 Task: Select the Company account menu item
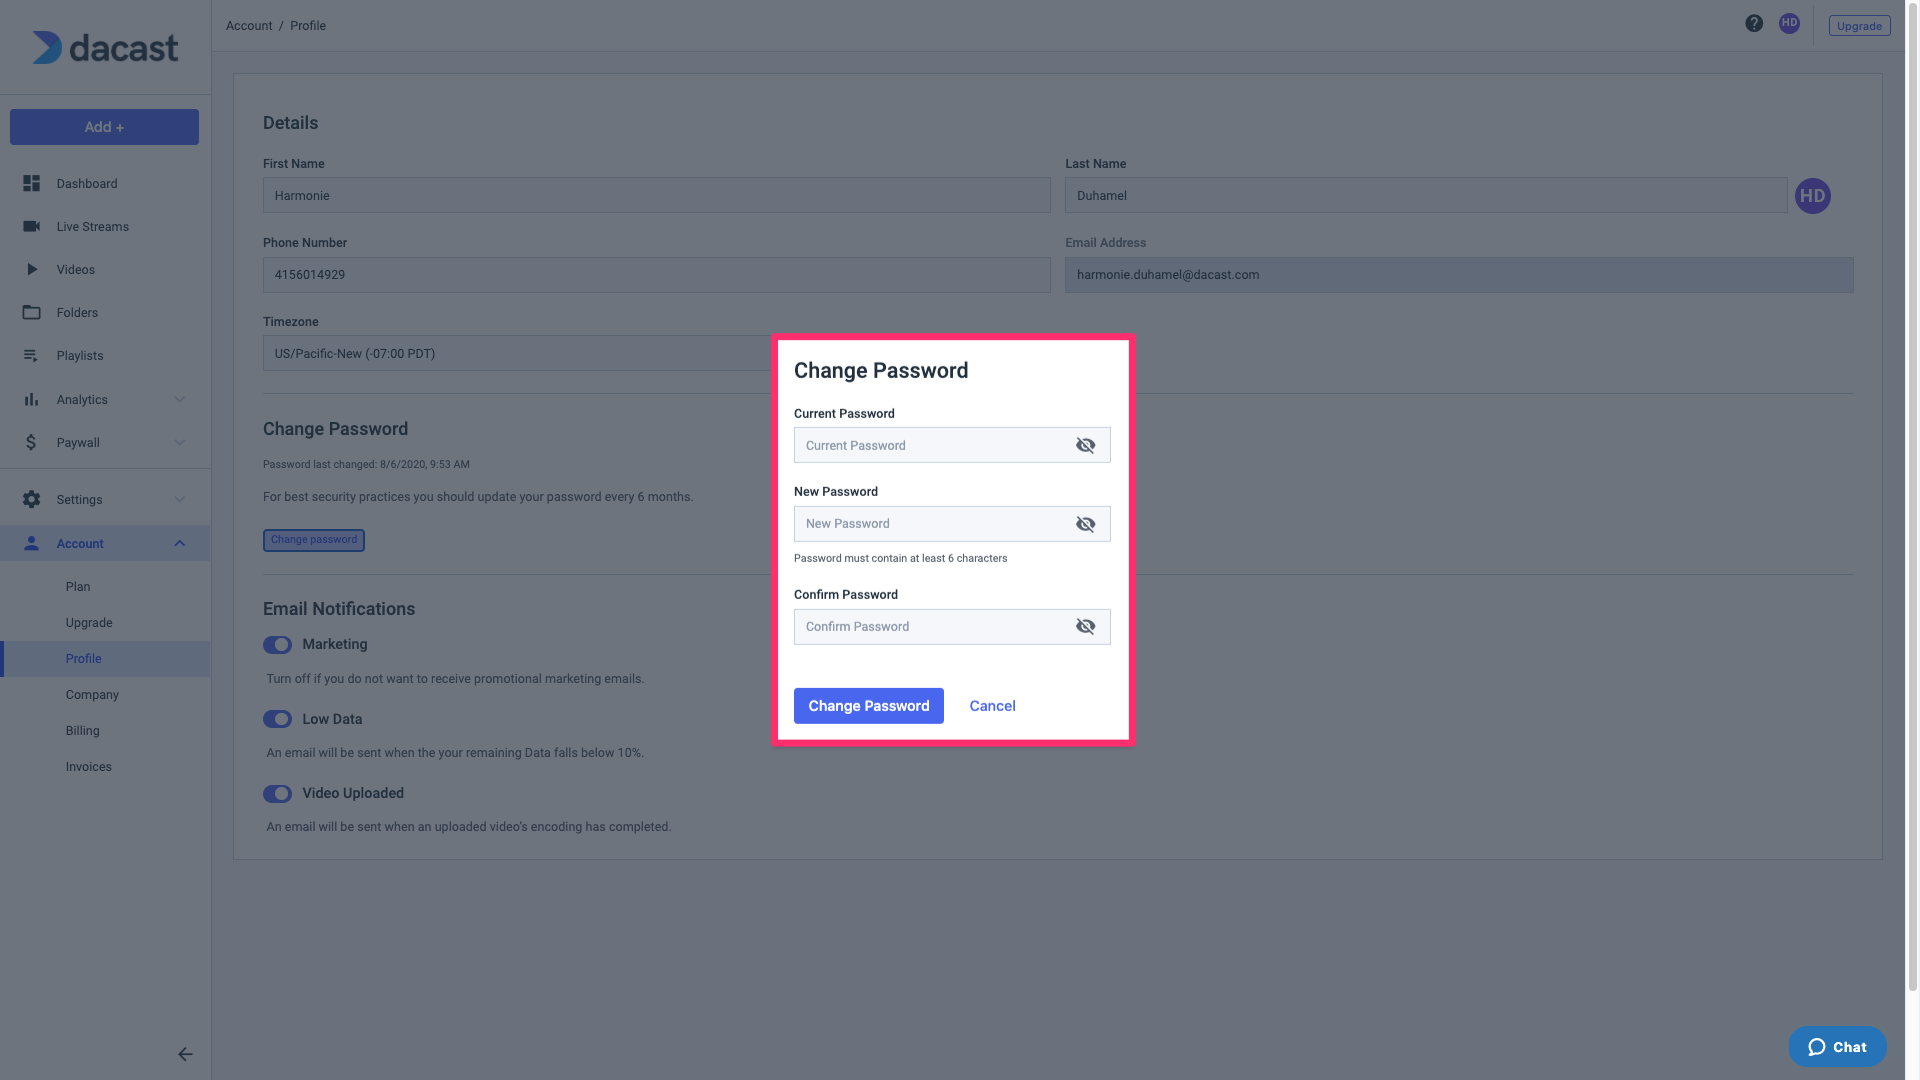click(91, 695)
